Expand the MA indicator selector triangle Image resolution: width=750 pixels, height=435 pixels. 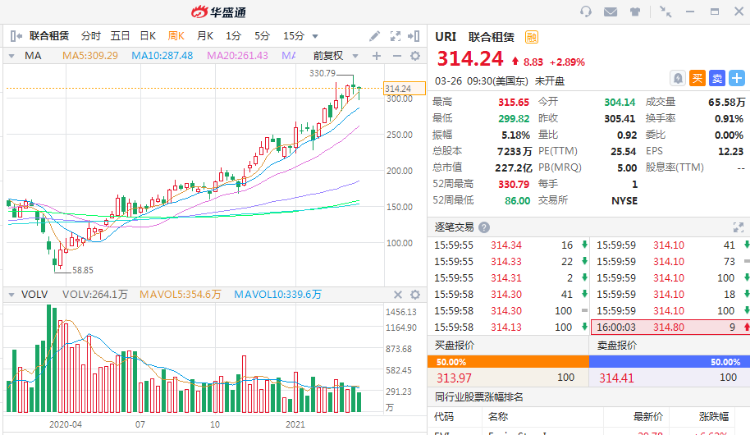(11, 56)
